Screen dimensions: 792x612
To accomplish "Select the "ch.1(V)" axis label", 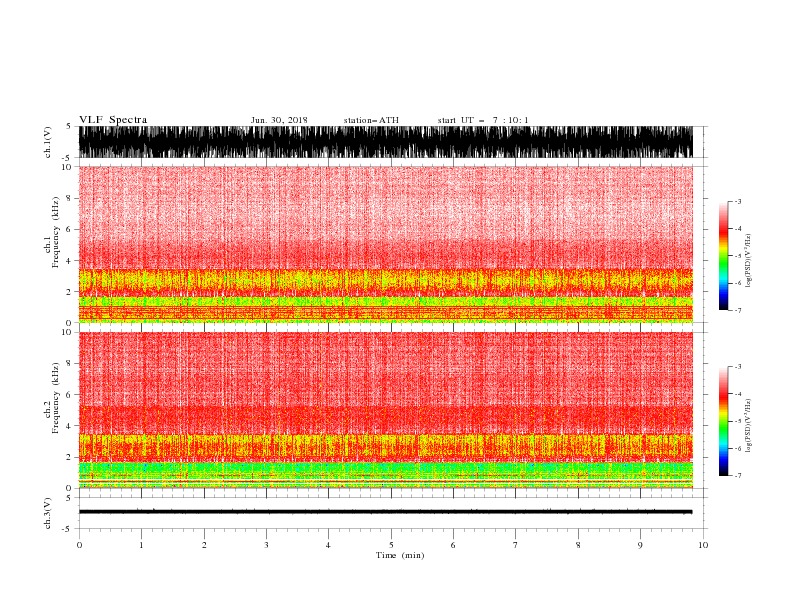I will click(48, 142).
